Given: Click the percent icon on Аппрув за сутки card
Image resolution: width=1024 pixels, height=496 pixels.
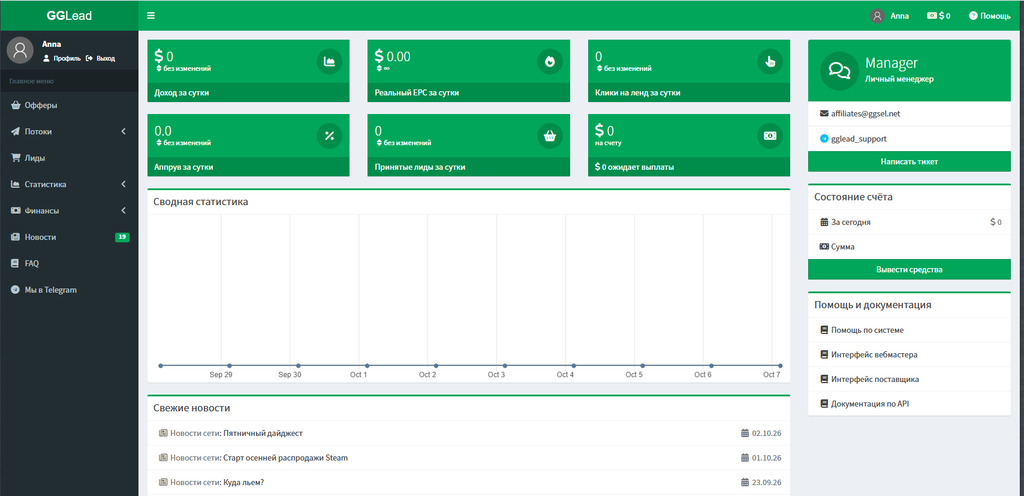Looking at the screenshot, I should [x=329, y=136].
